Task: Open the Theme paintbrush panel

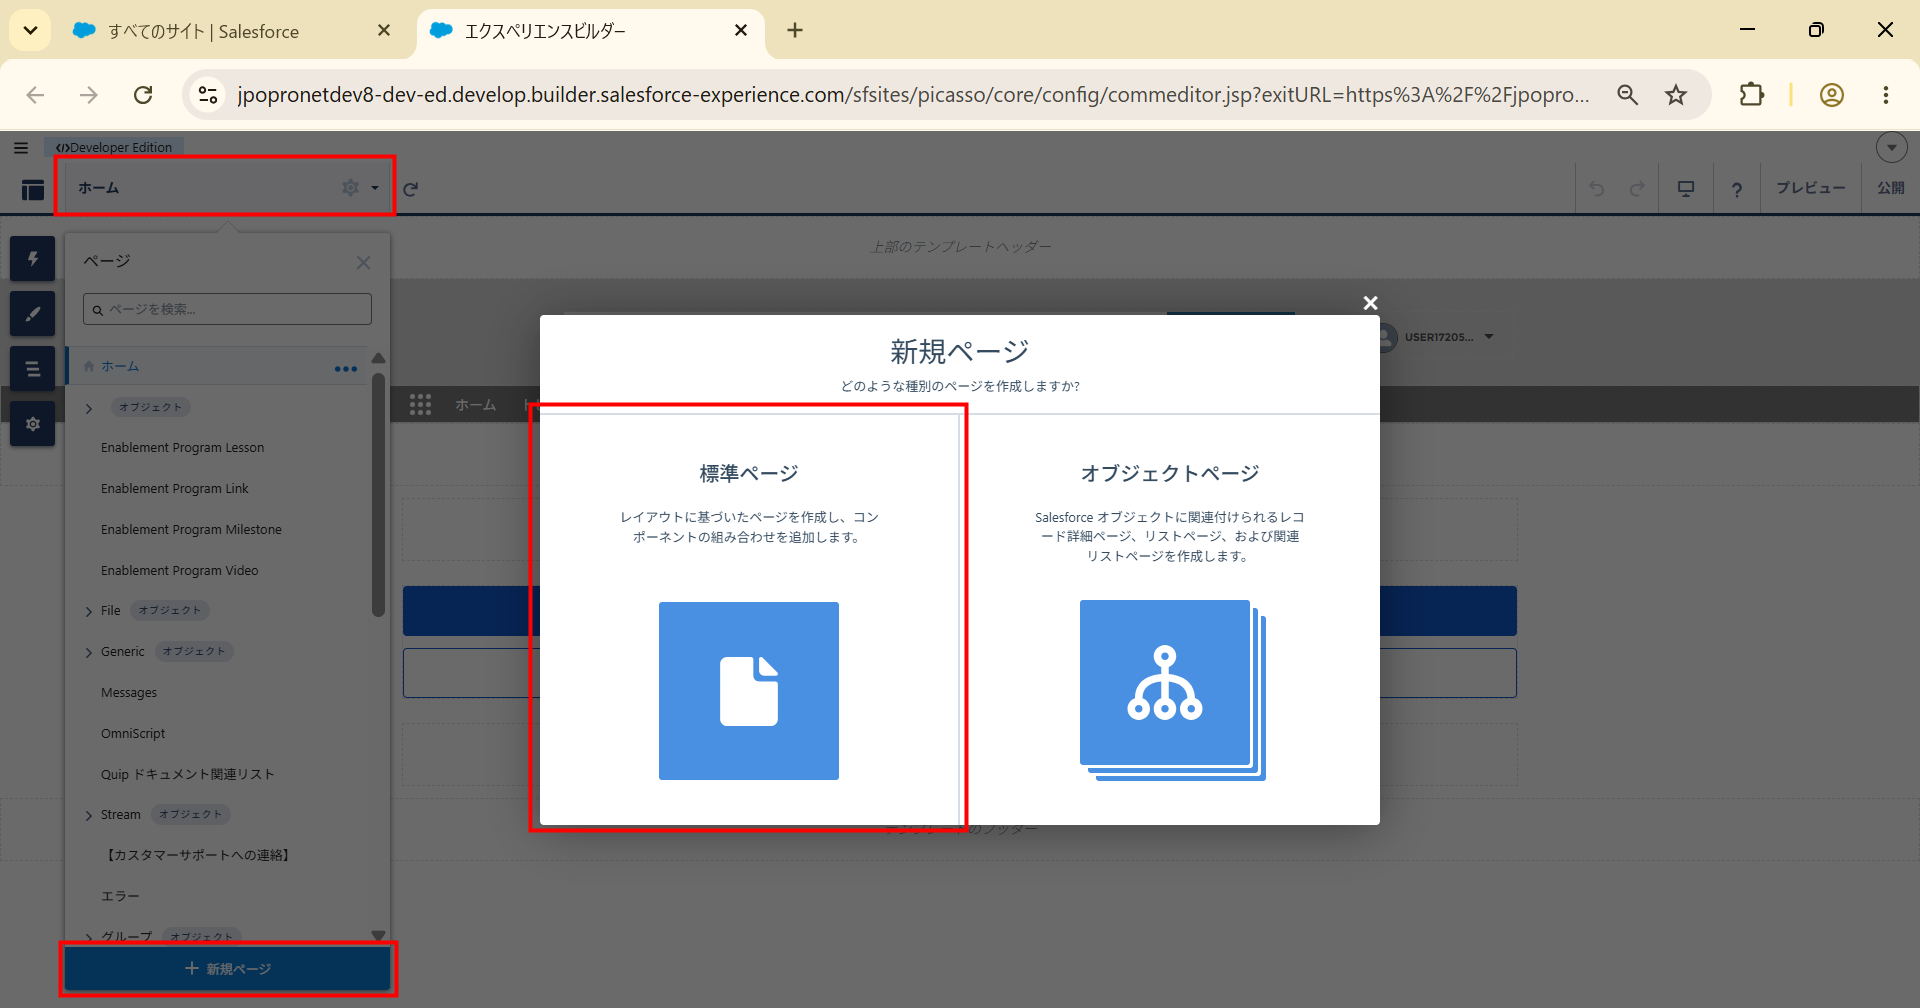Action: pos(32,314)
